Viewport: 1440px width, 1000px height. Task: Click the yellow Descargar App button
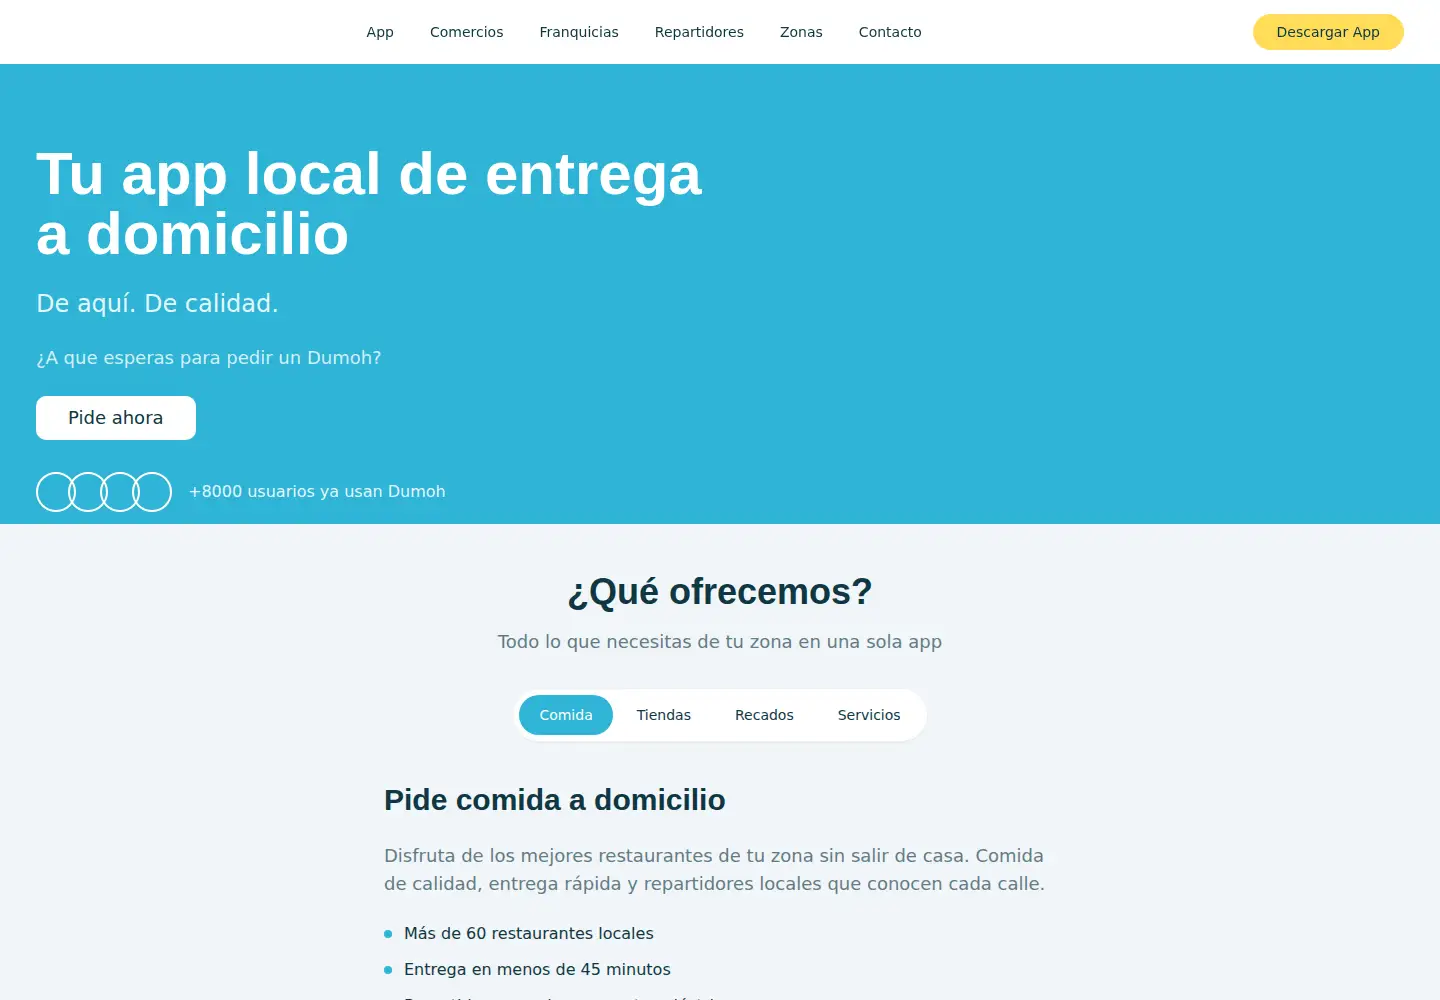point(1328,32)
